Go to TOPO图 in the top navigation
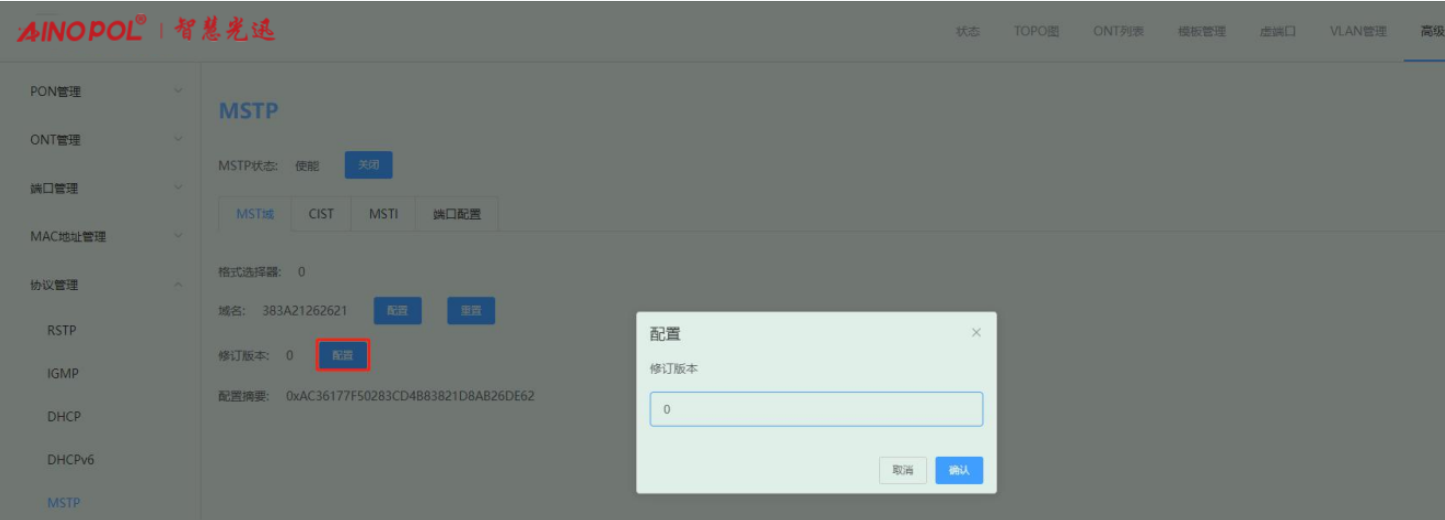The width and height of the screenshot is (1445, 520). (x=1036, y=31)
